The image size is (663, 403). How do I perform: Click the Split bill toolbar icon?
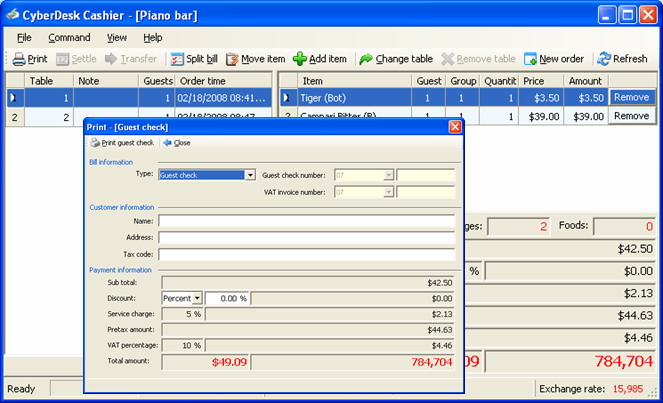pyautogui.click(x=178, y=59)
